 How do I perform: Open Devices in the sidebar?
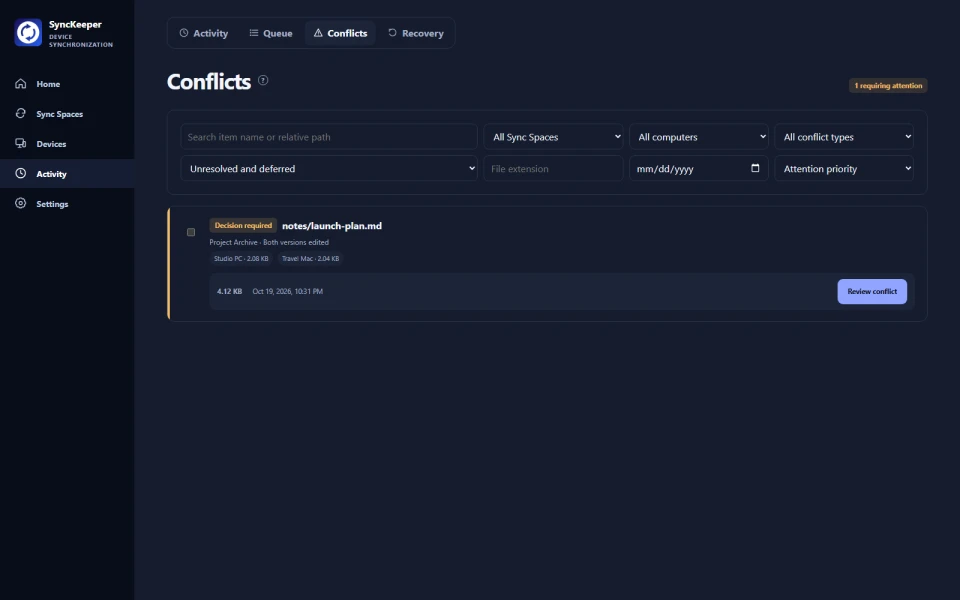(67, 143)
